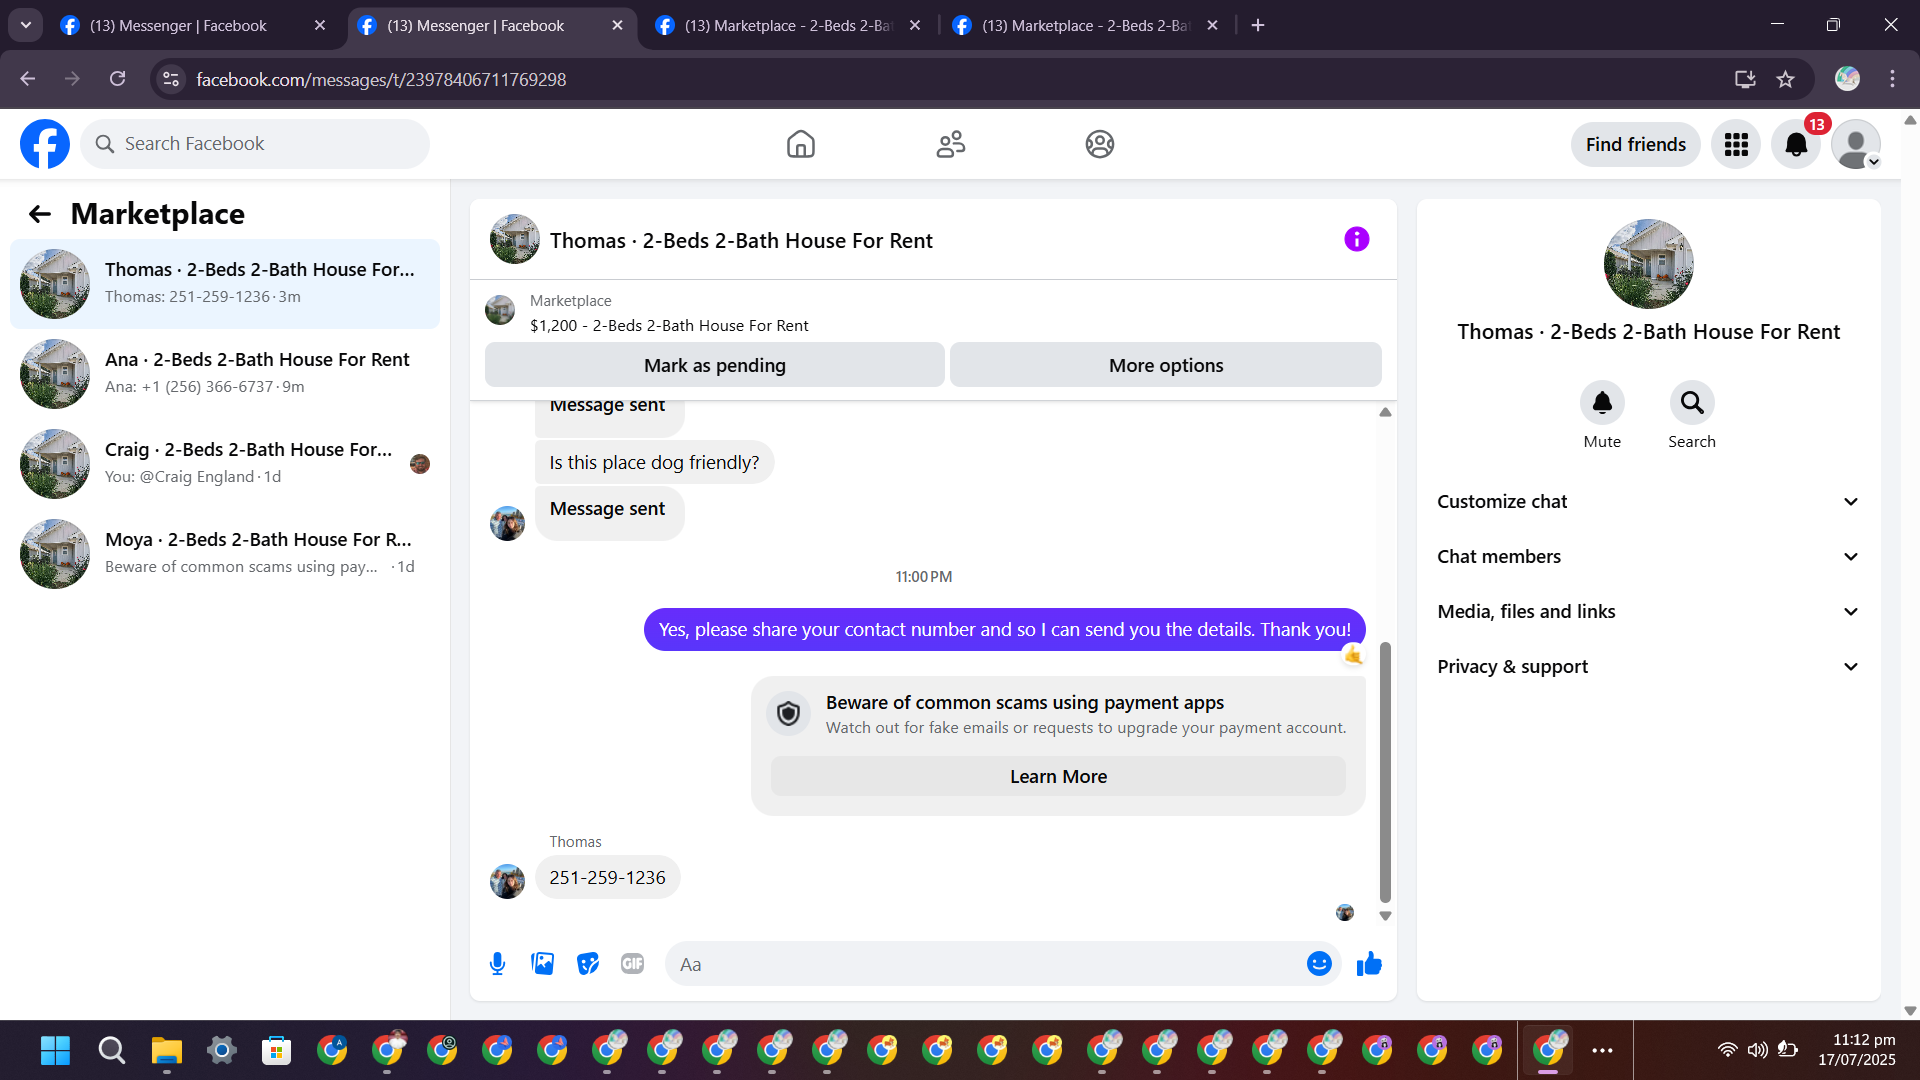Open Windows taskbar search
Screen dimensions: 1920x1080
(x=111, y=1050)
